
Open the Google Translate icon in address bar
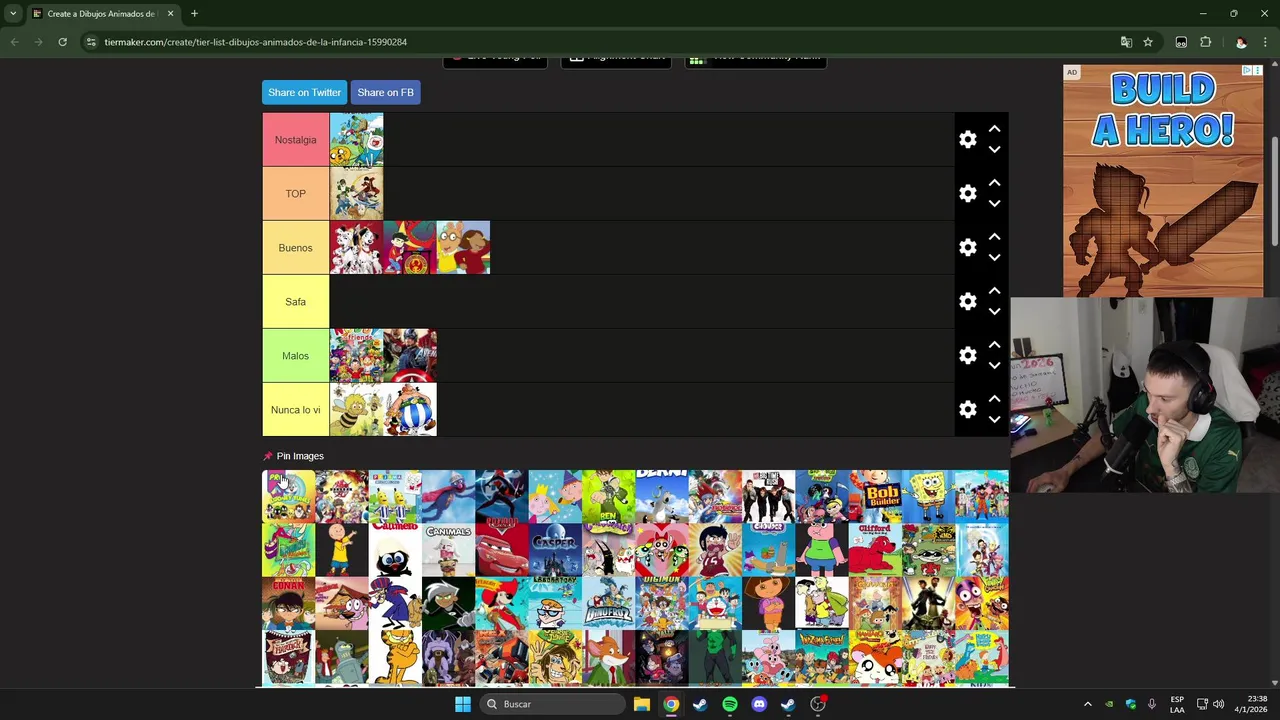(1126, 42)
